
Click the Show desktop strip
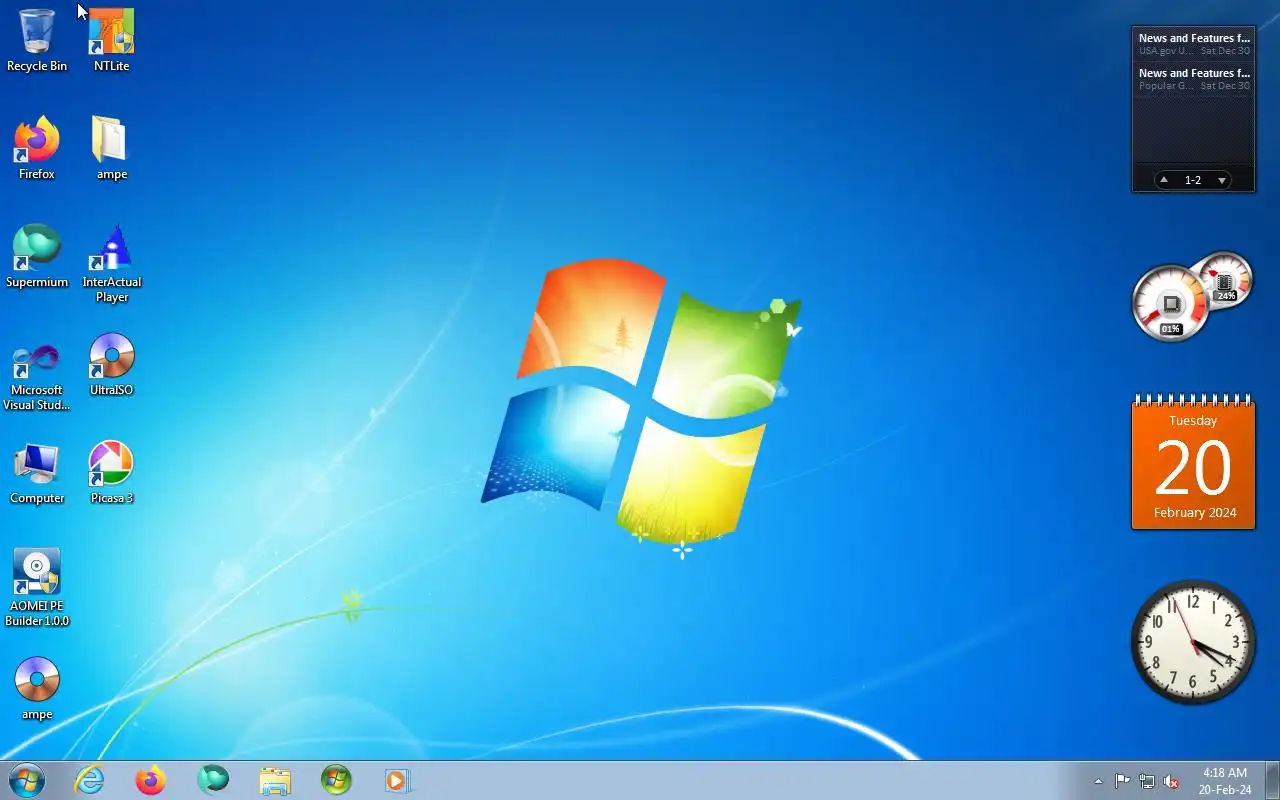[1272, 780]
